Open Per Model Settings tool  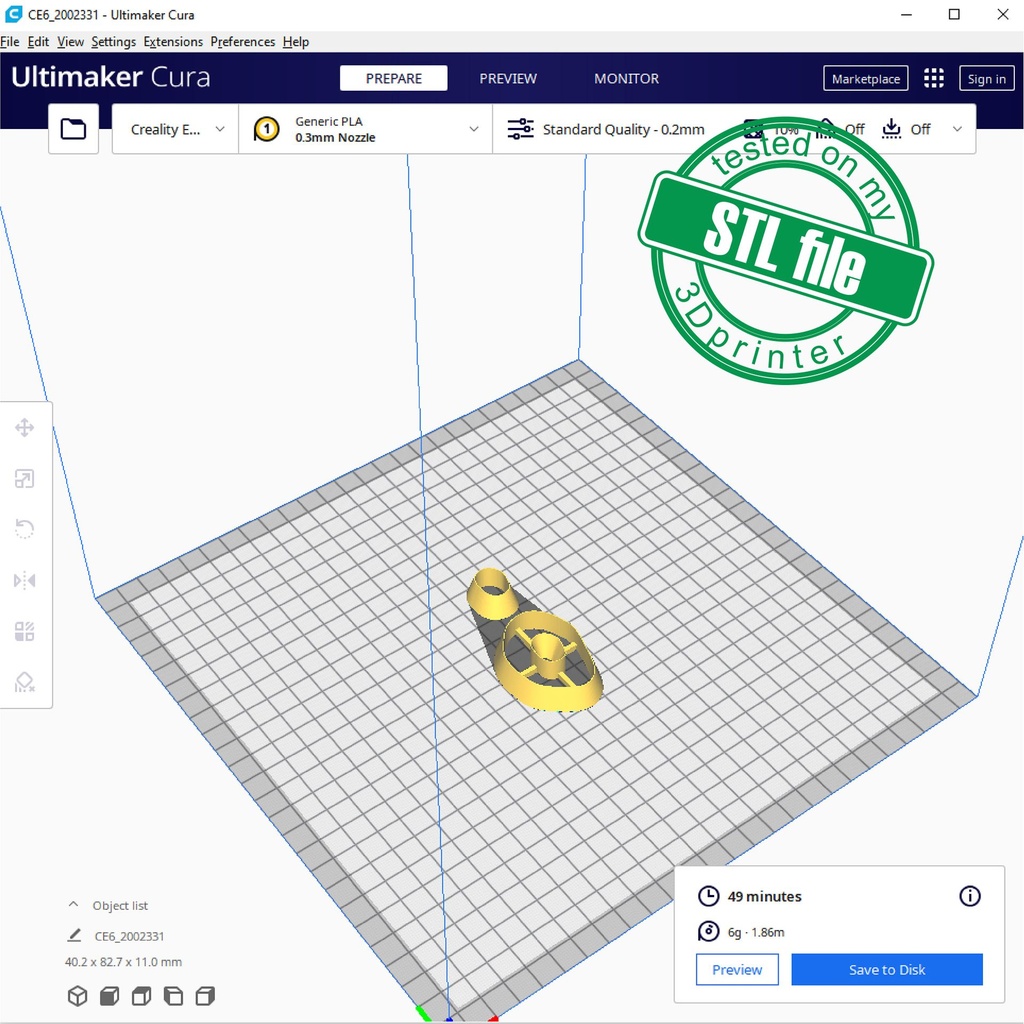coord(25,631)
